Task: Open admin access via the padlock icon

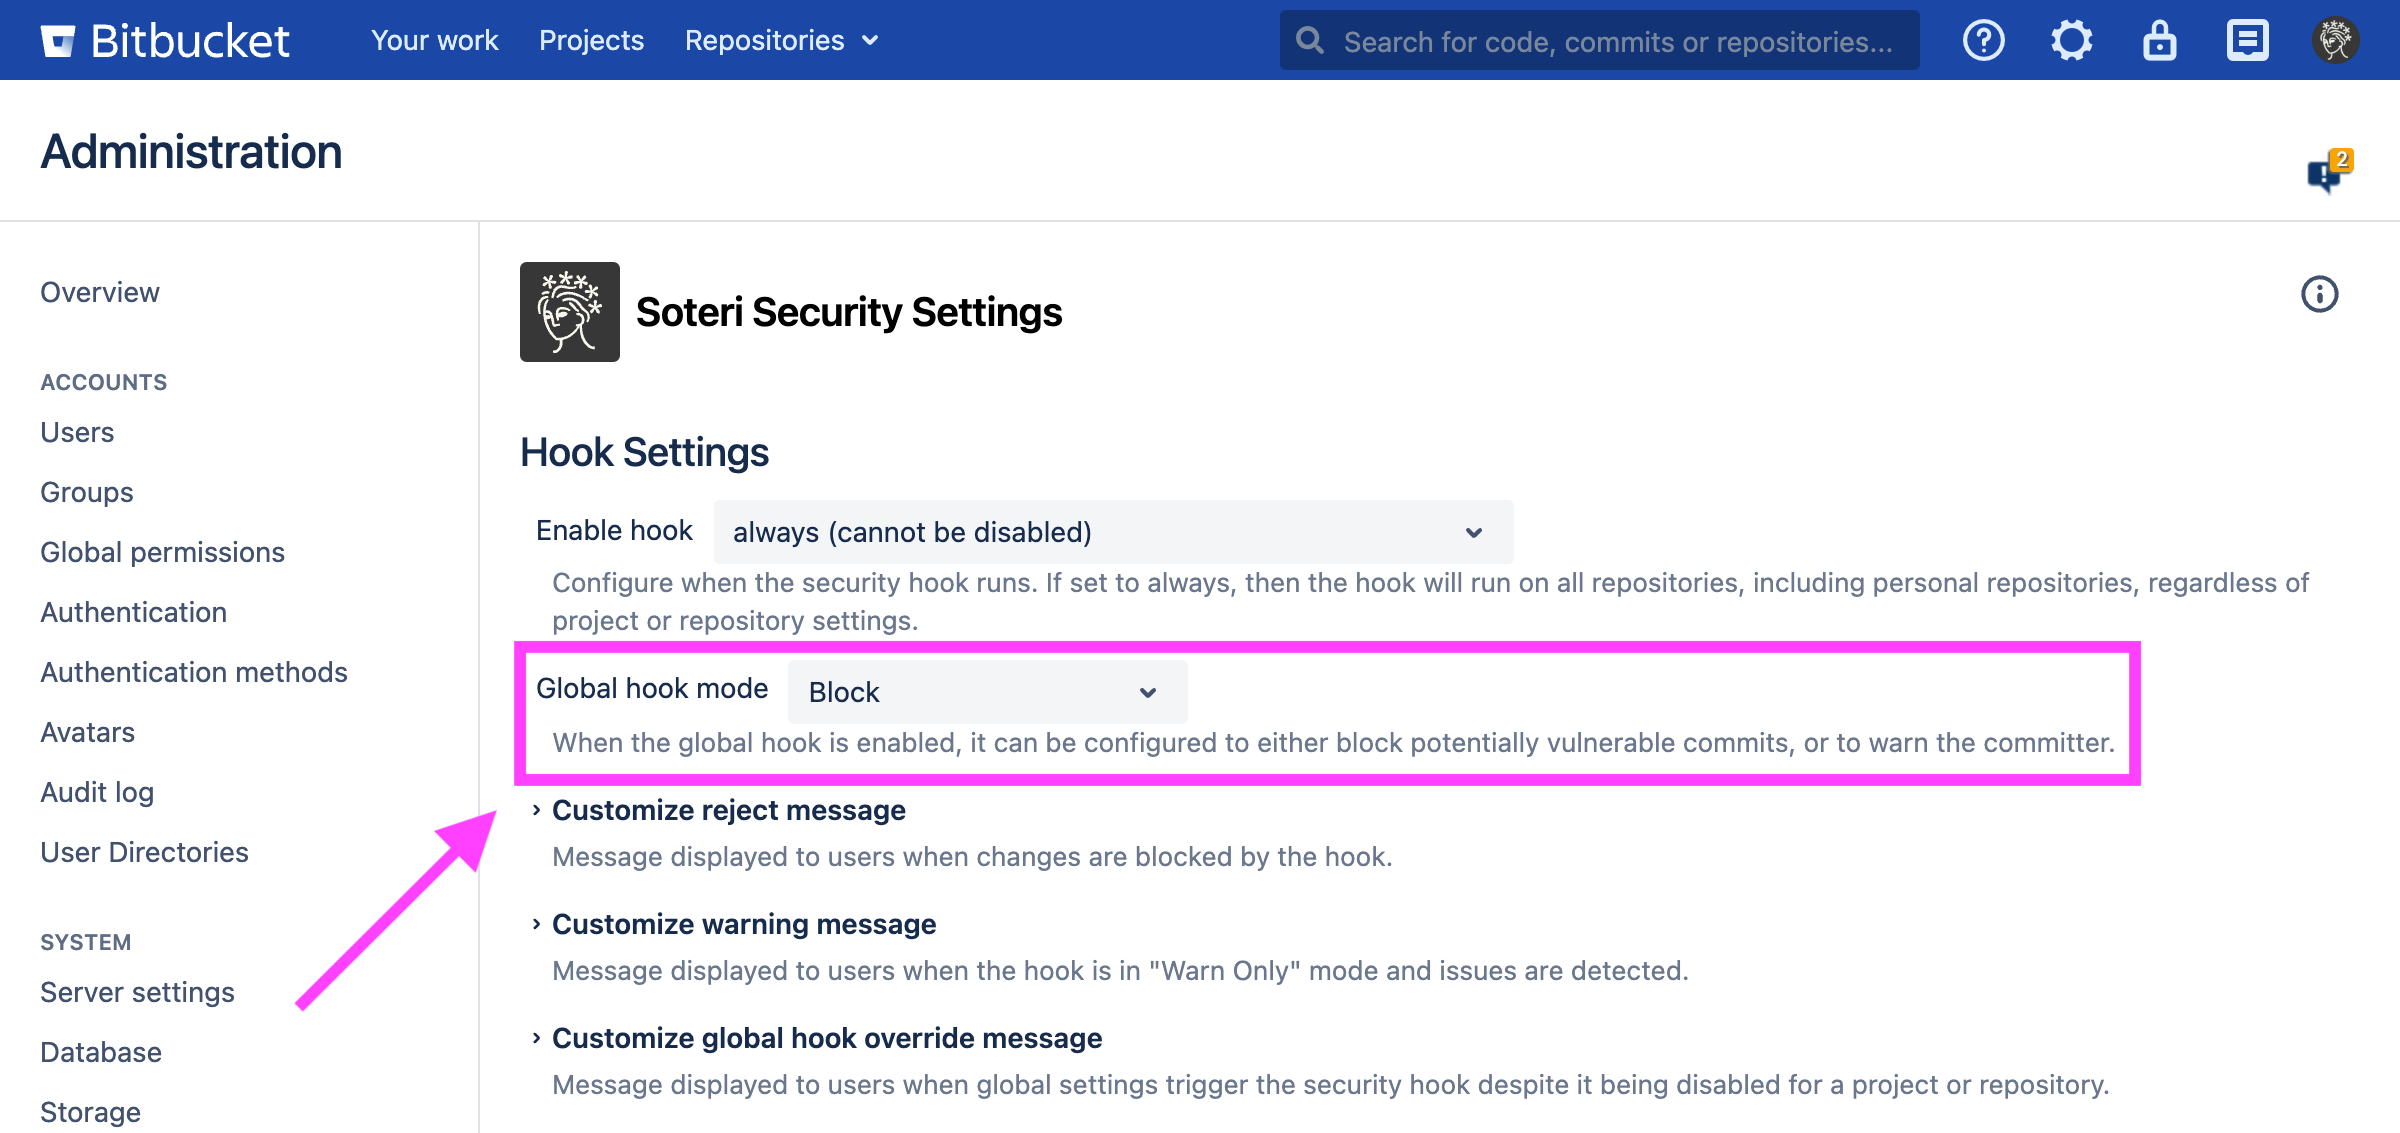Action: click(x=2159, y=40)
